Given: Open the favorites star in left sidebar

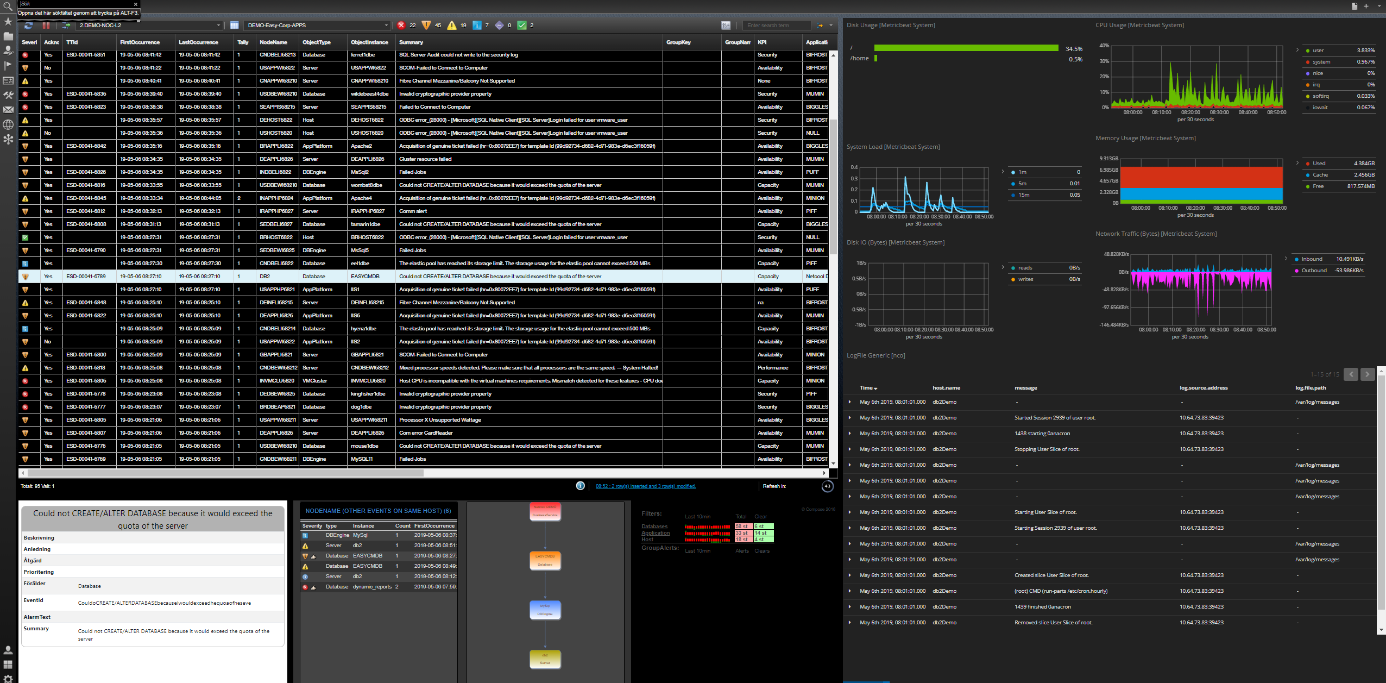Looking at the screenshot, I should pyautogui.click(x=8, y=21).
